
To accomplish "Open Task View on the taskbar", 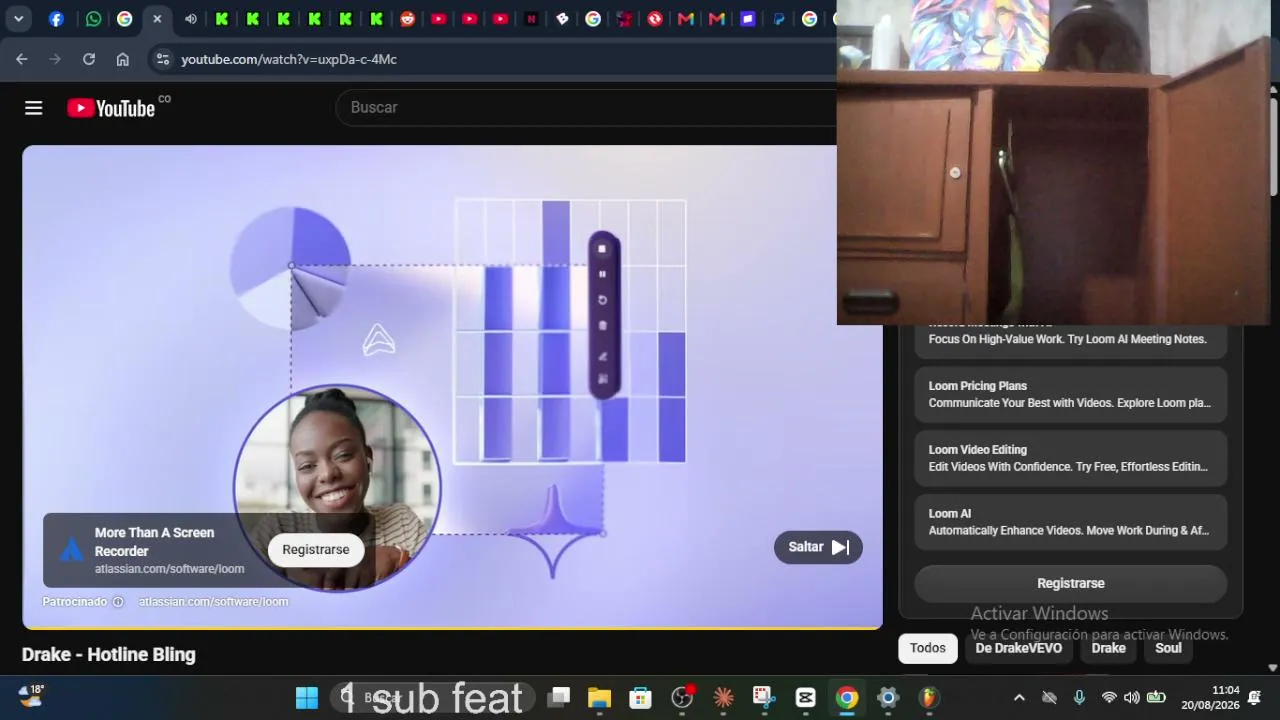I will click(x=559, y=698).
